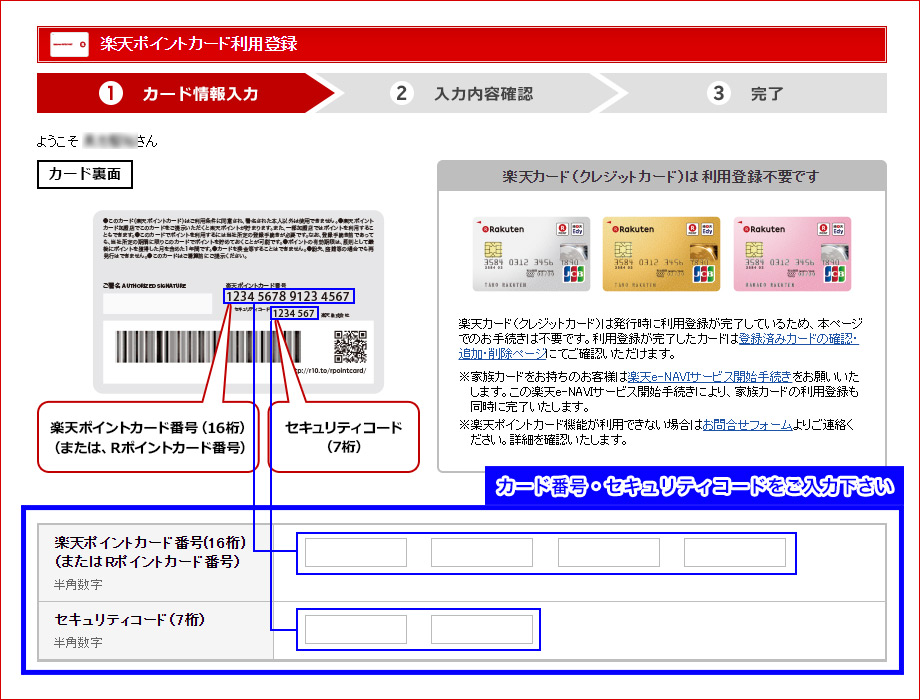
Task: Click the step 3 number circle
Action: pos(718,94)
